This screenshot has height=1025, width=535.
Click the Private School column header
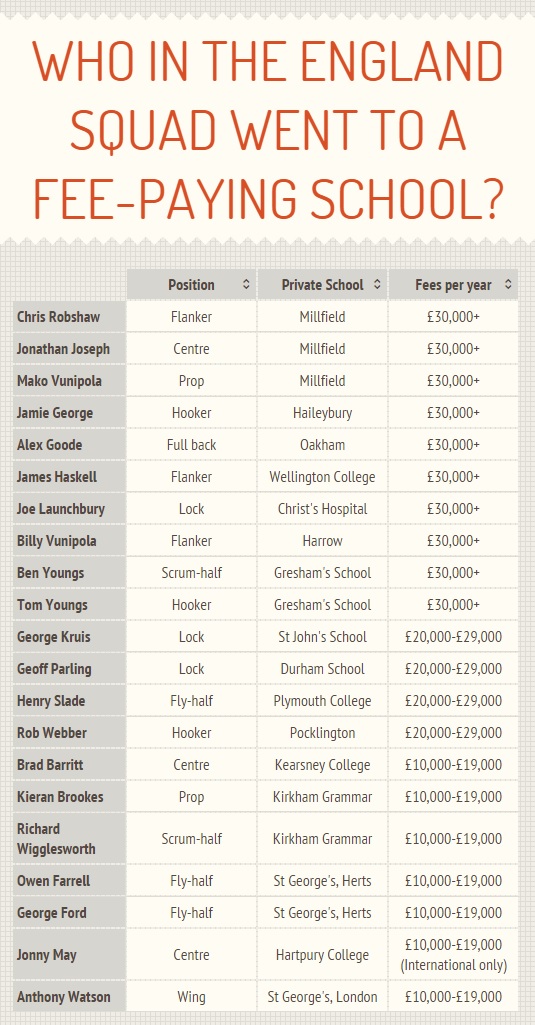[x=322, y=284]
